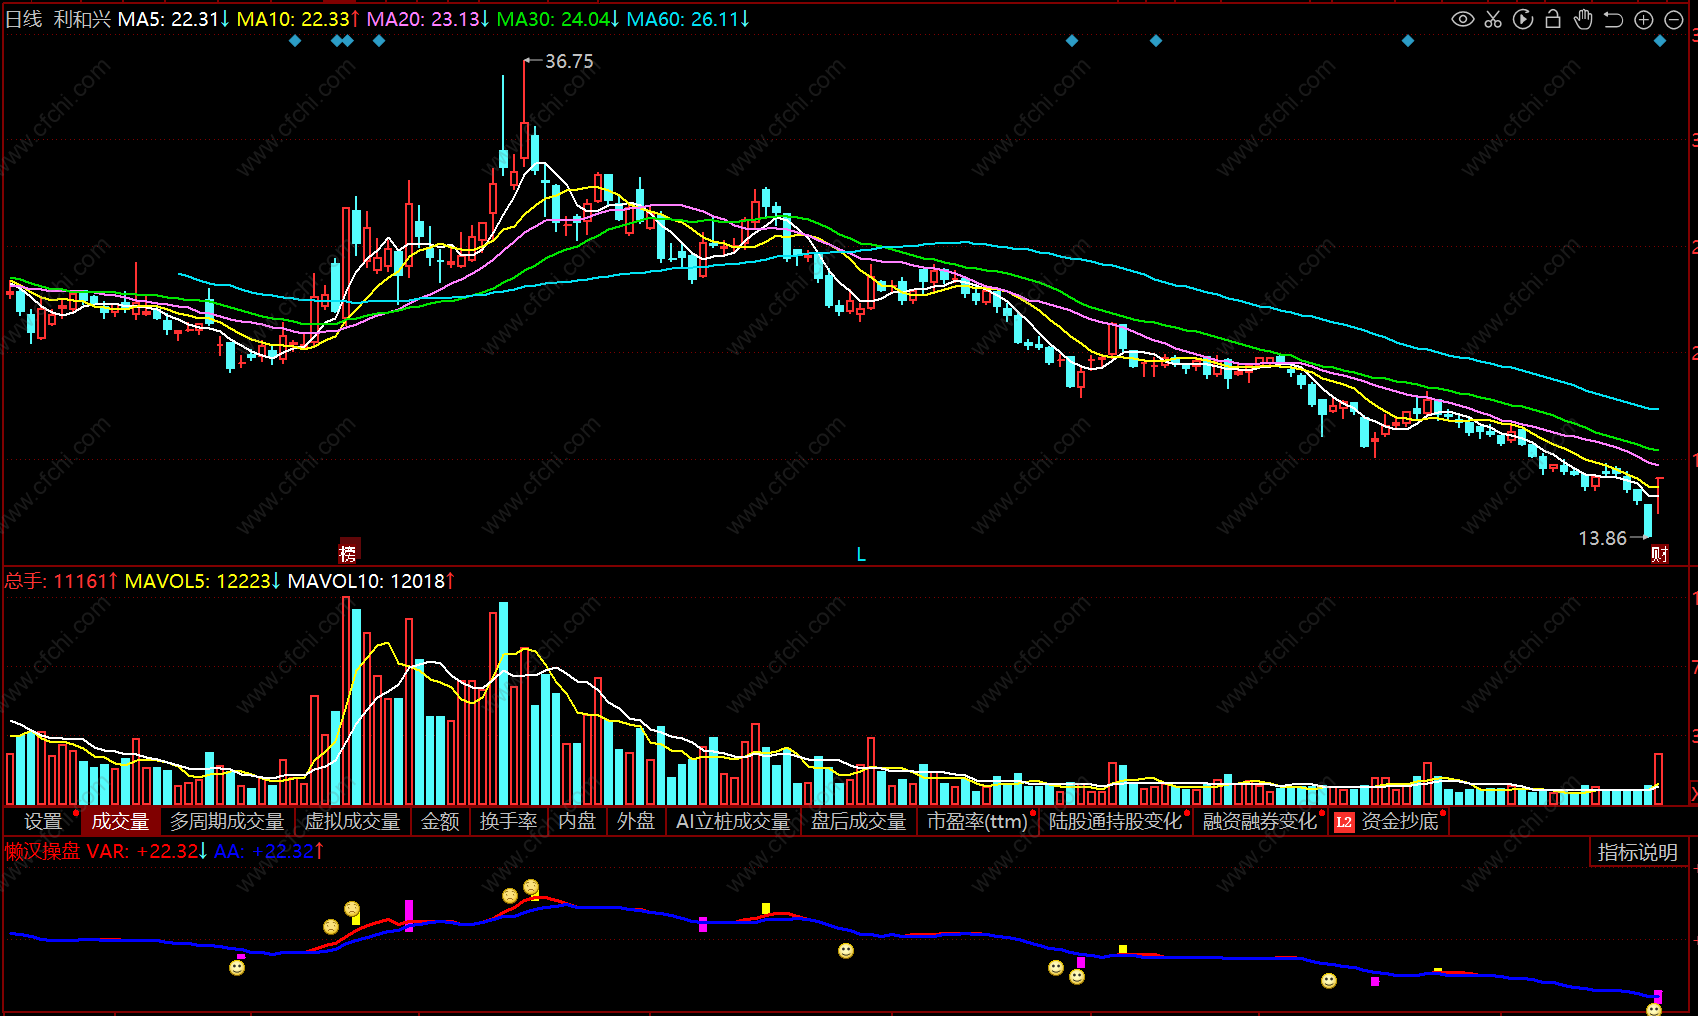
Task: Open the 设置 settings tab
Action: tap(43, 821)
